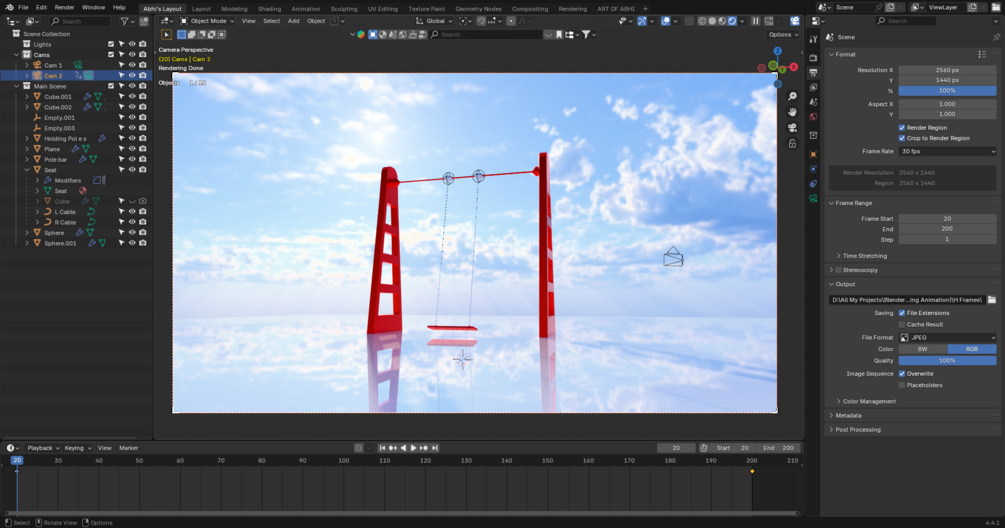Browse for the output folder path
1005x528 pixels.
[992, 300]
